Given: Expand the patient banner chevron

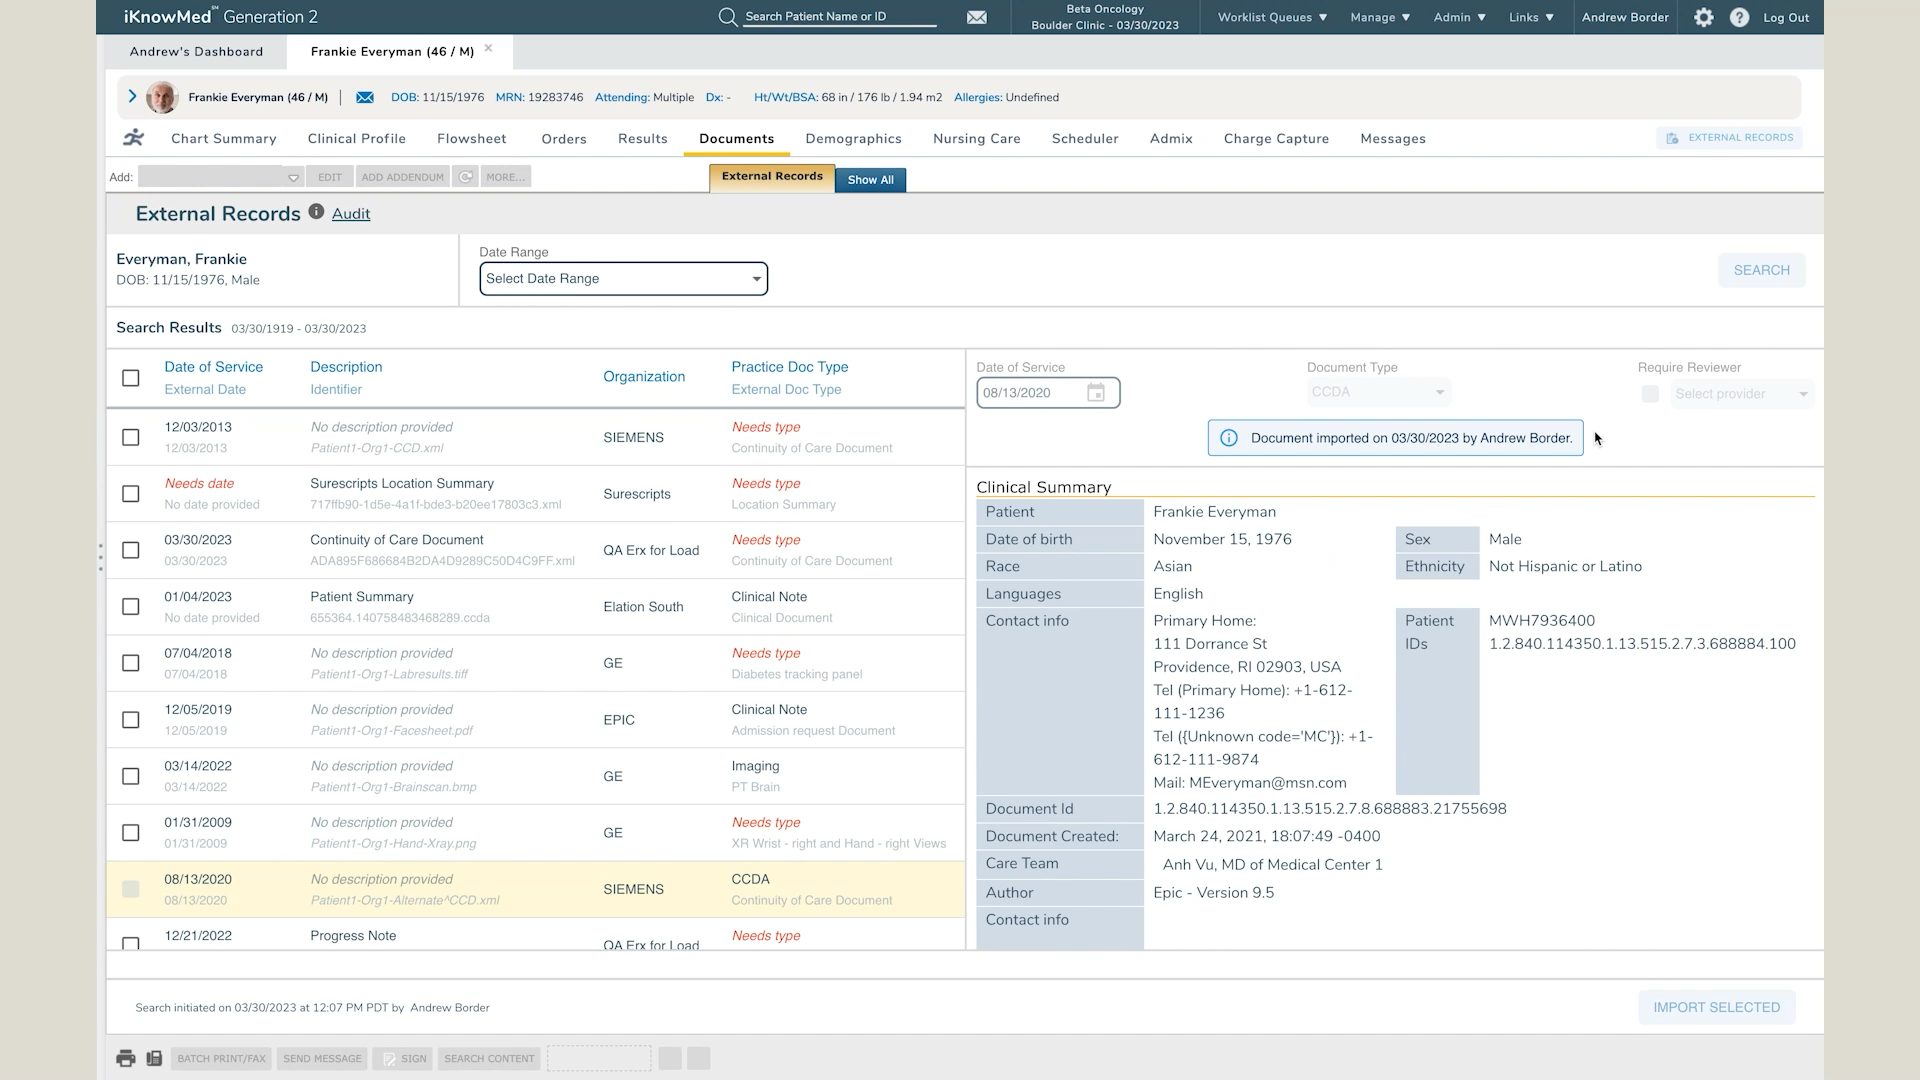Looking at the screenshot, I should tap(132, 96).
